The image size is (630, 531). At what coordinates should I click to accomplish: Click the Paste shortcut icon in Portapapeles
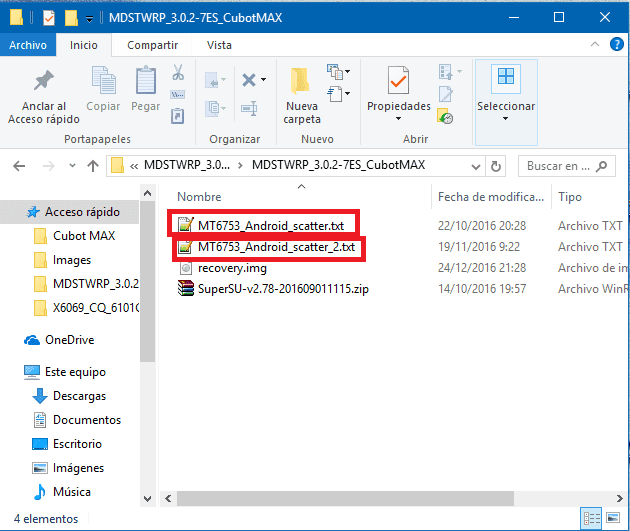[178, 116]
